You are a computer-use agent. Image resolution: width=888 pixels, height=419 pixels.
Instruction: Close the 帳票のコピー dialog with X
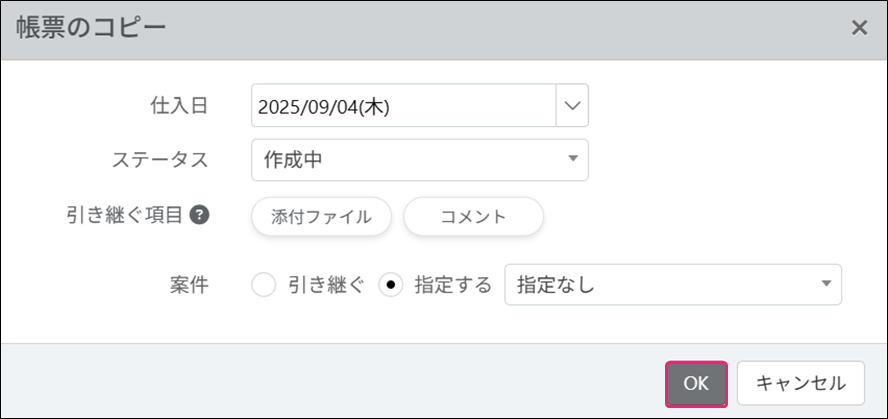point(859,28)
